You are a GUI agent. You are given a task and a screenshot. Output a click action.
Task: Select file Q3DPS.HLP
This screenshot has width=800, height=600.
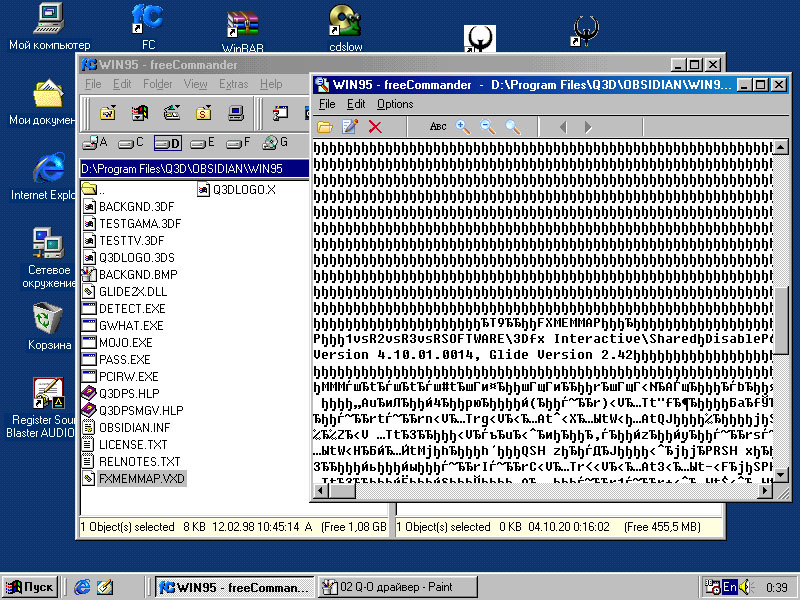pyautogui.click(x=121, y=393)
